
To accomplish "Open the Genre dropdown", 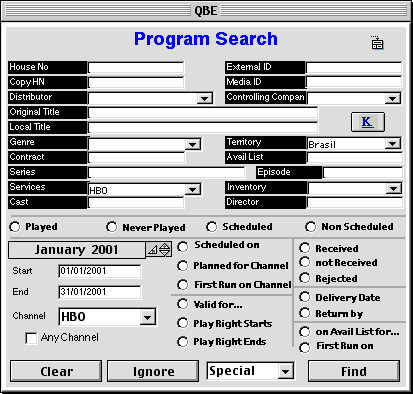I will coord(193,144).
